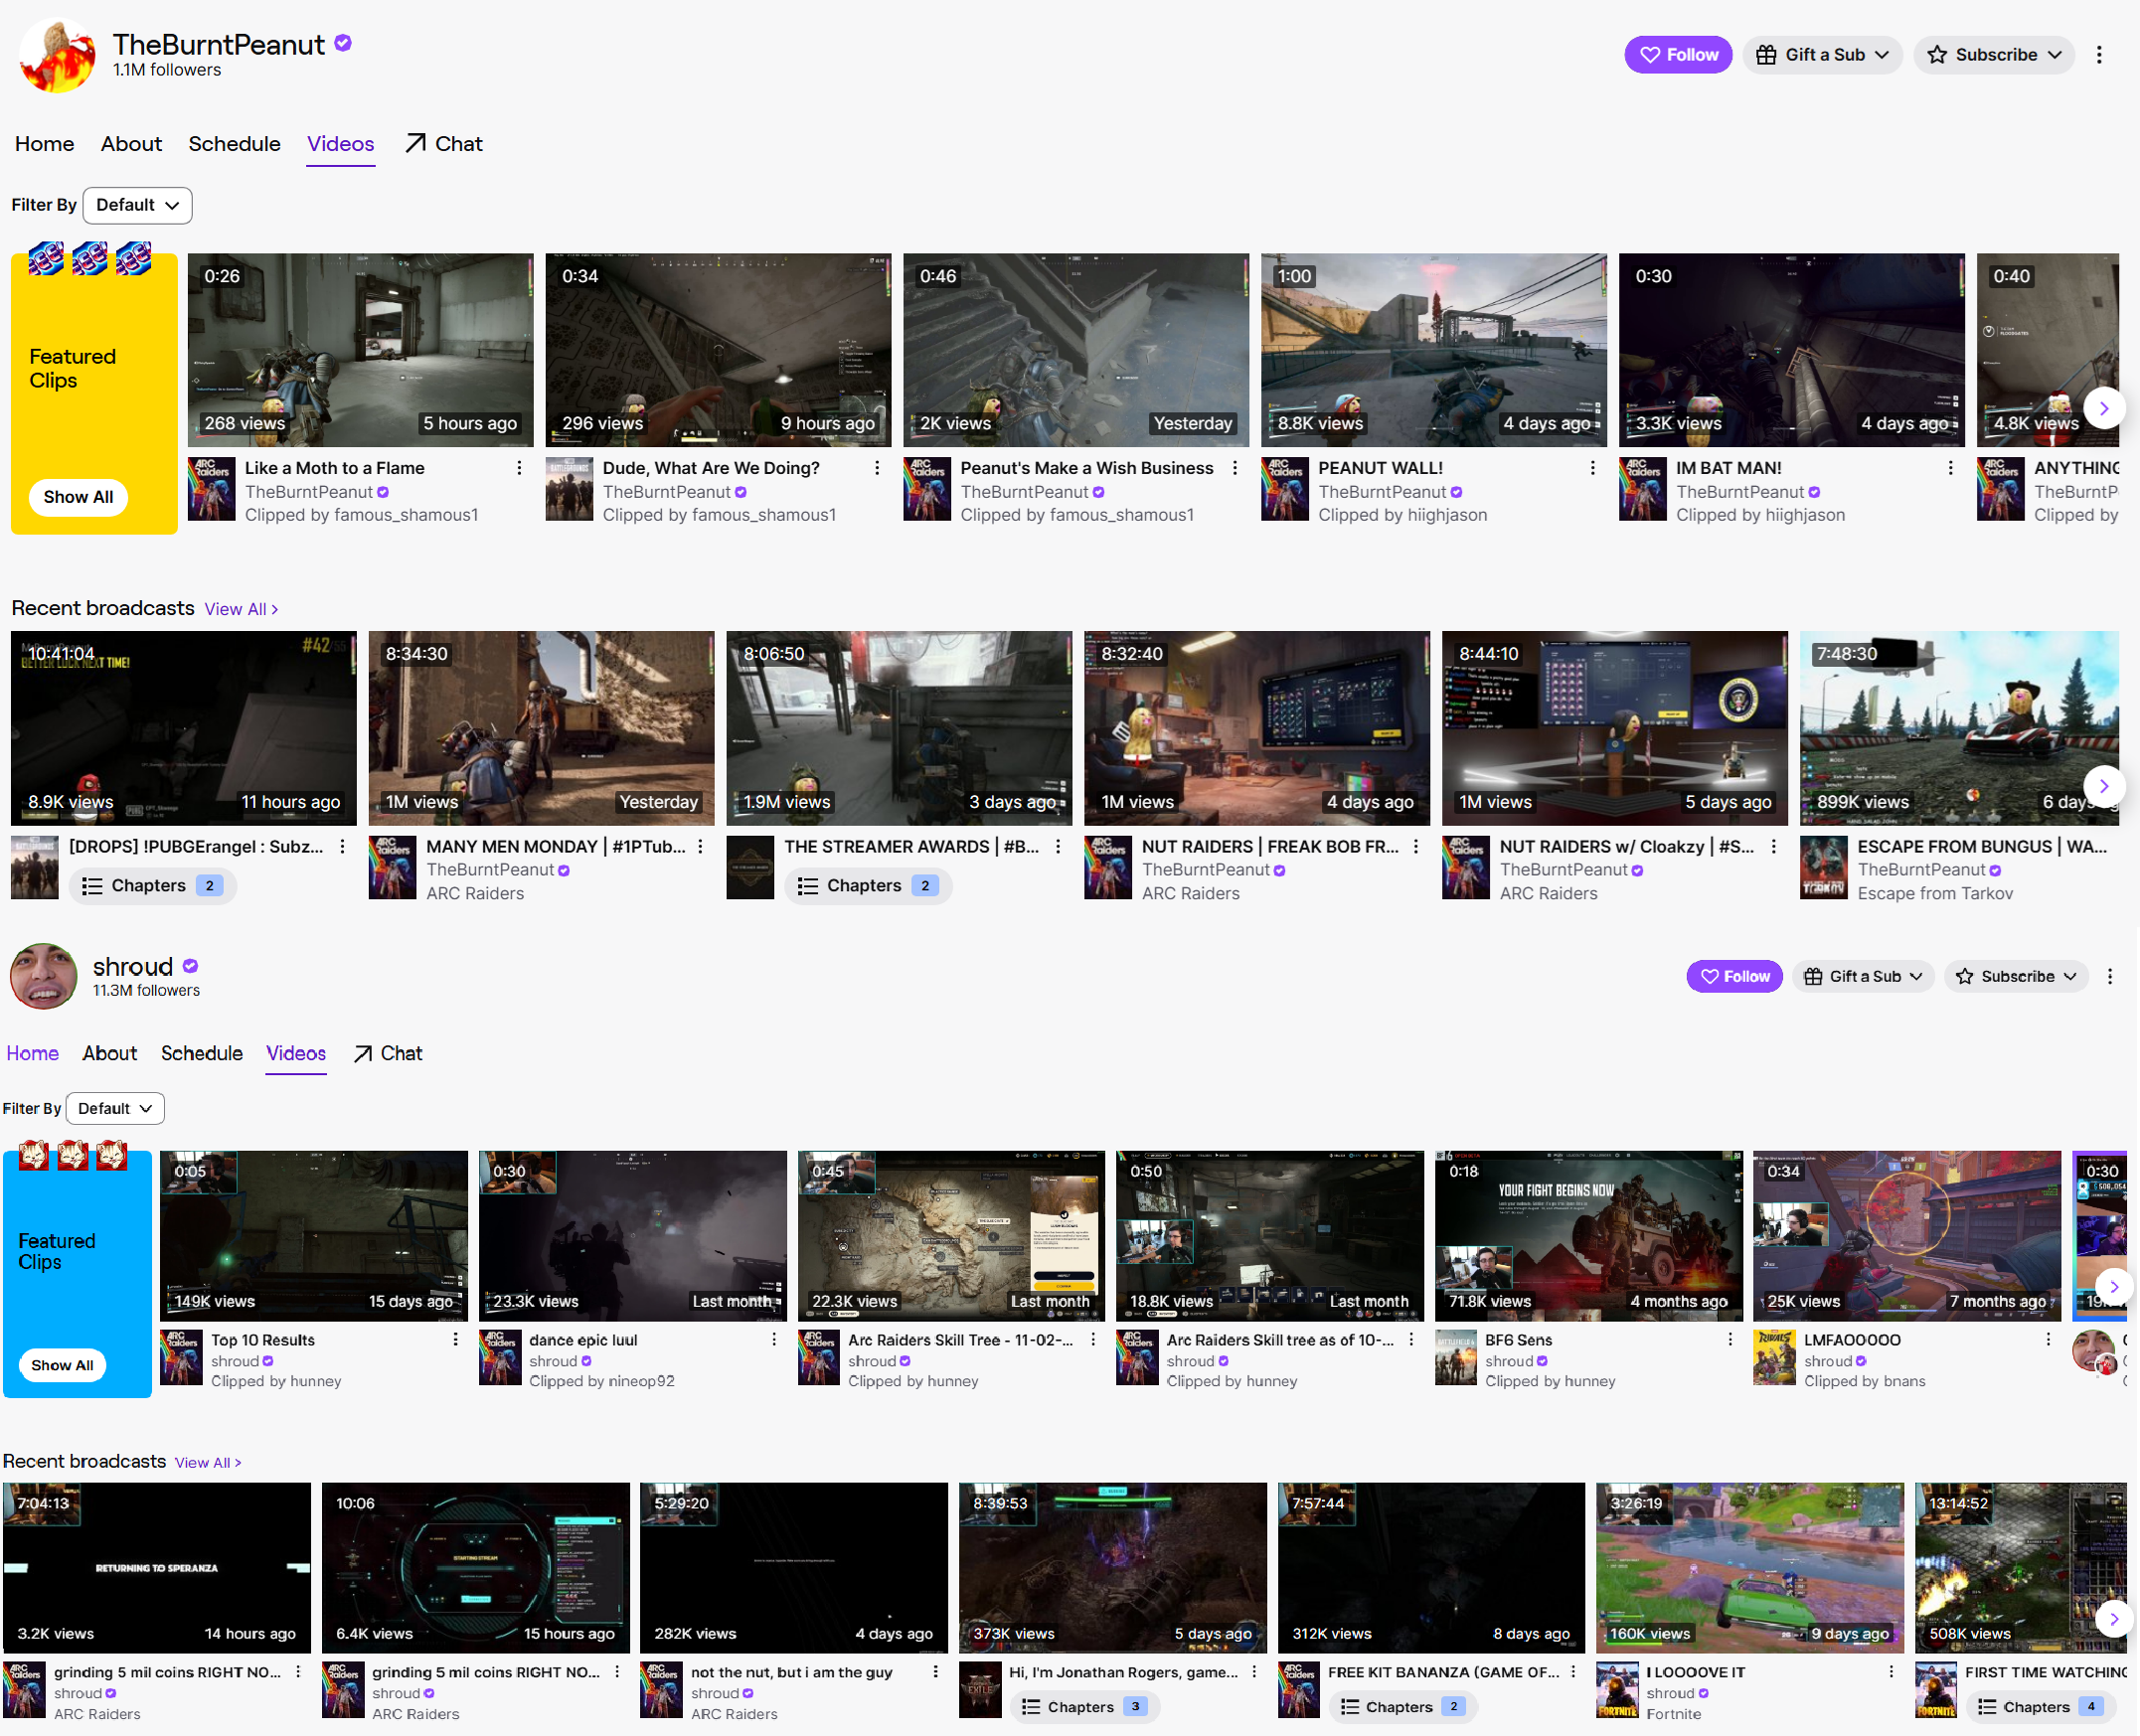Switch to TheBurntPeanut's Schedule tab
This screenshot has height=1736, width=2140.
[x=234, y=144]
